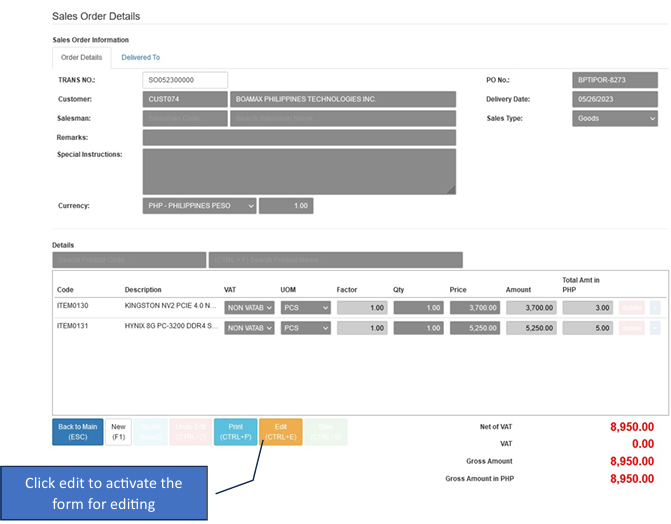The image size is (671, 524).
Task: Open UOM dropdown for ITEM0130 row
Action: click(x=305, y=307)
